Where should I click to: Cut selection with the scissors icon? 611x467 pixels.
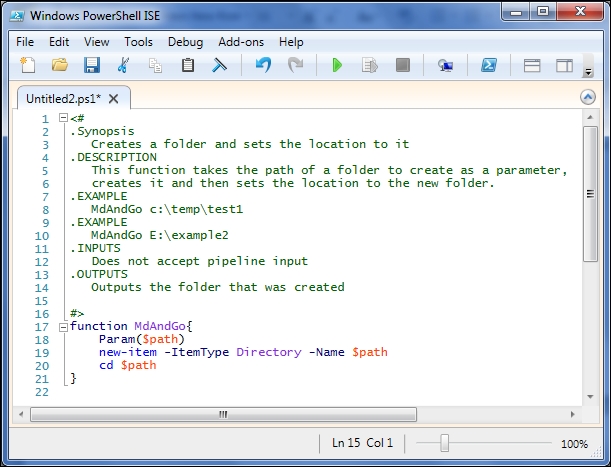click(123, 65)
